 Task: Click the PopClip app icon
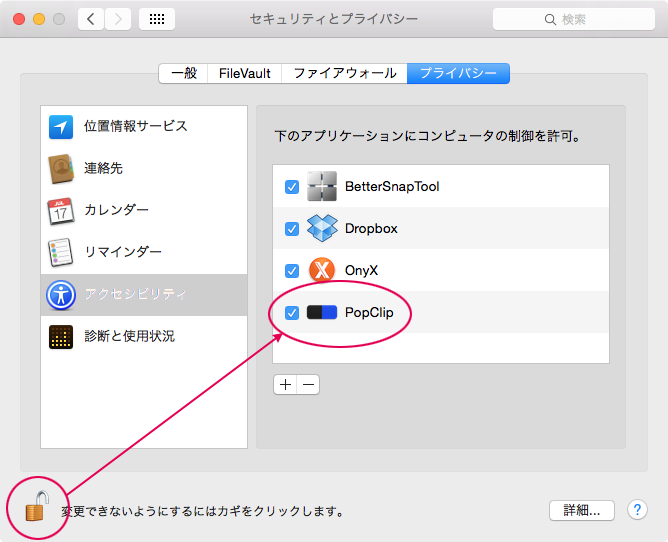322,312
